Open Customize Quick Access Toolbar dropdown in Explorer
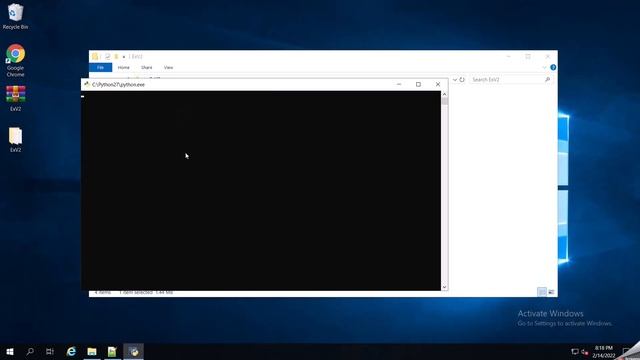The image size is (640, 360). (124, 57)
